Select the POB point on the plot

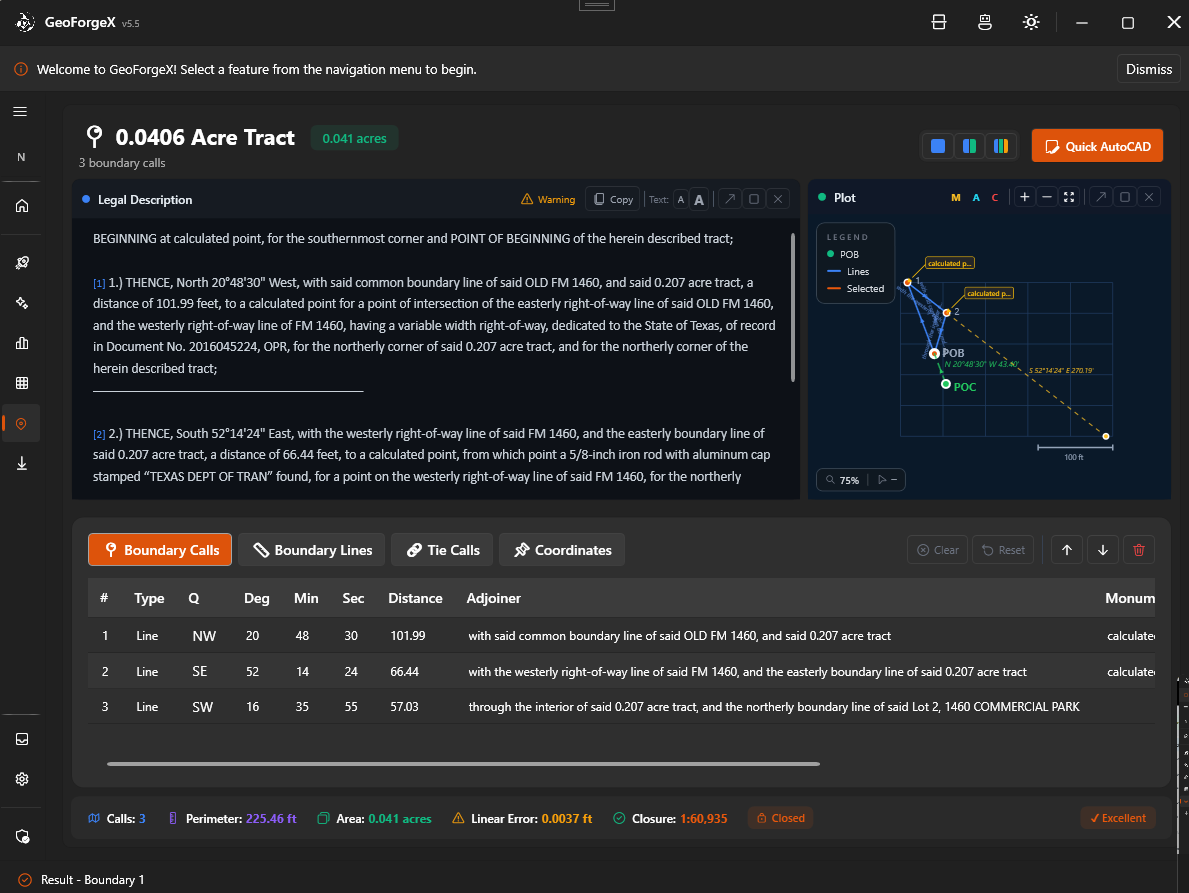click(935, 353)
